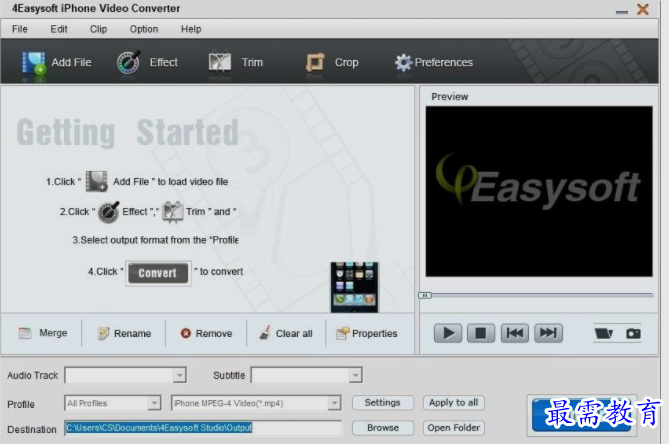Minimize the converter window
Screen dimensions: 669x444
click(622, 12)
